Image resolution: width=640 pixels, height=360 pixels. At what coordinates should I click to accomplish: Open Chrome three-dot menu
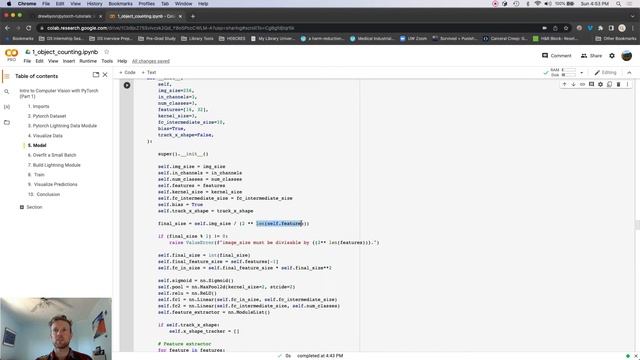633,28
